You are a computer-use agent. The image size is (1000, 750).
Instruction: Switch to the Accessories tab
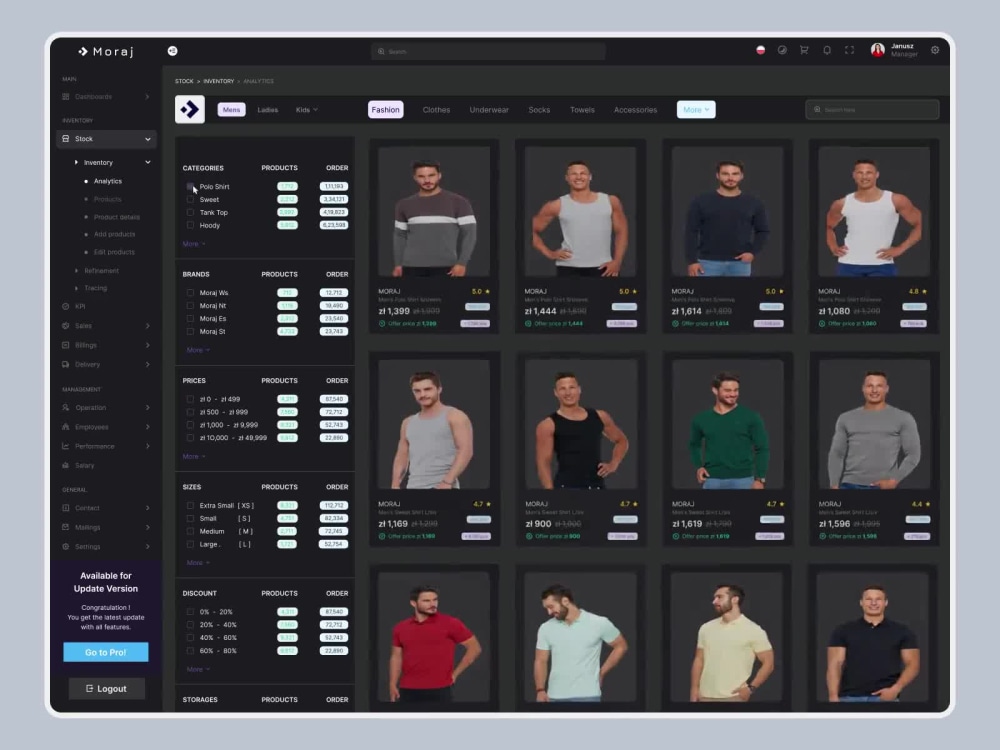pos(635,110)
